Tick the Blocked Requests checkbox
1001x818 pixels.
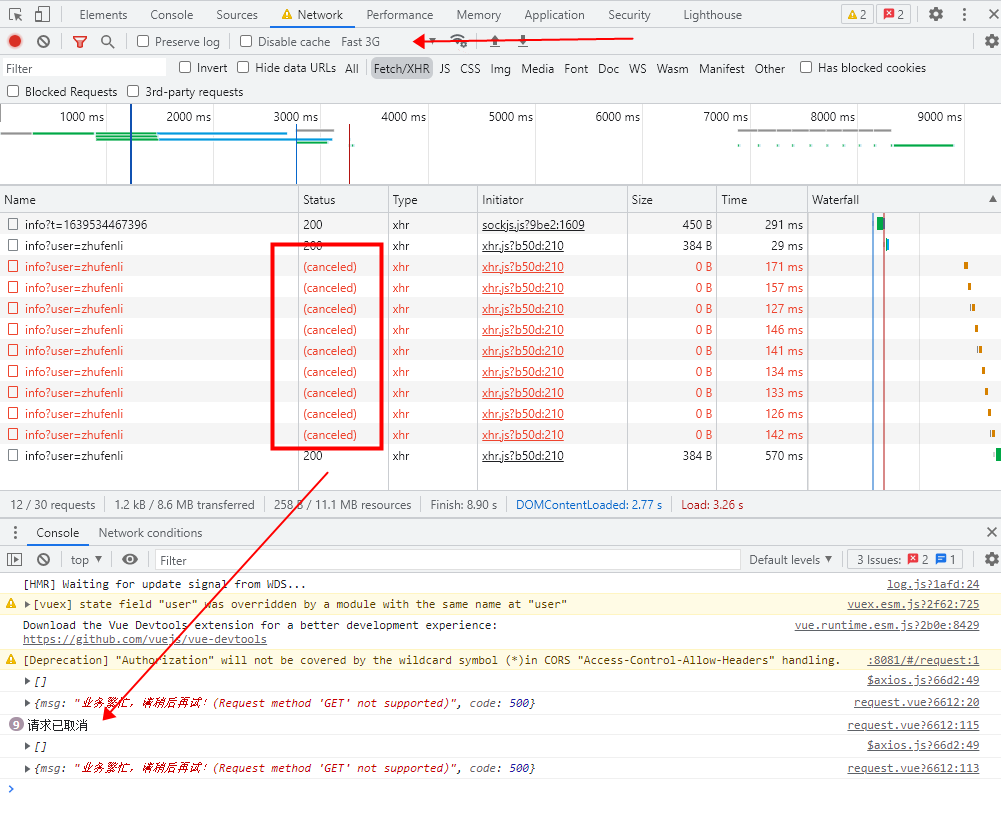coord(13,92)
